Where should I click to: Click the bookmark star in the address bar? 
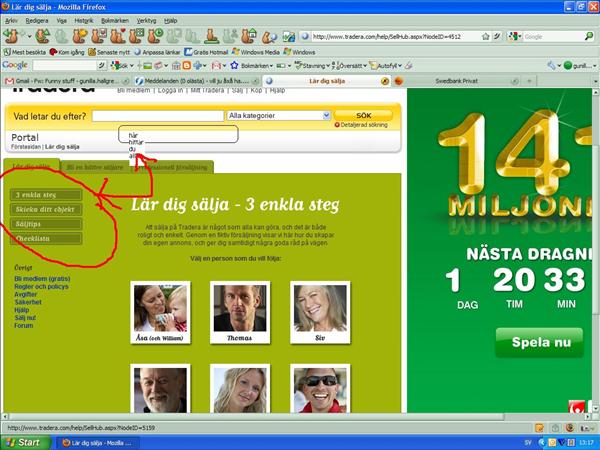[x=486, y=37]
